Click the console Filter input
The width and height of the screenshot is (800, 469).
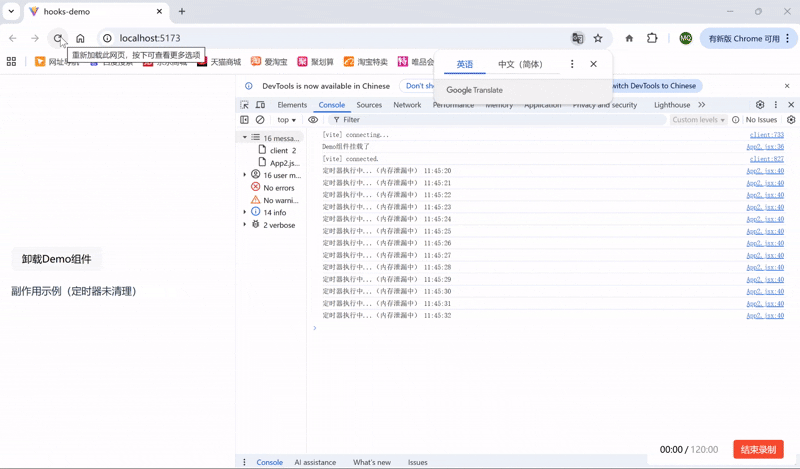tap(497, 119)
